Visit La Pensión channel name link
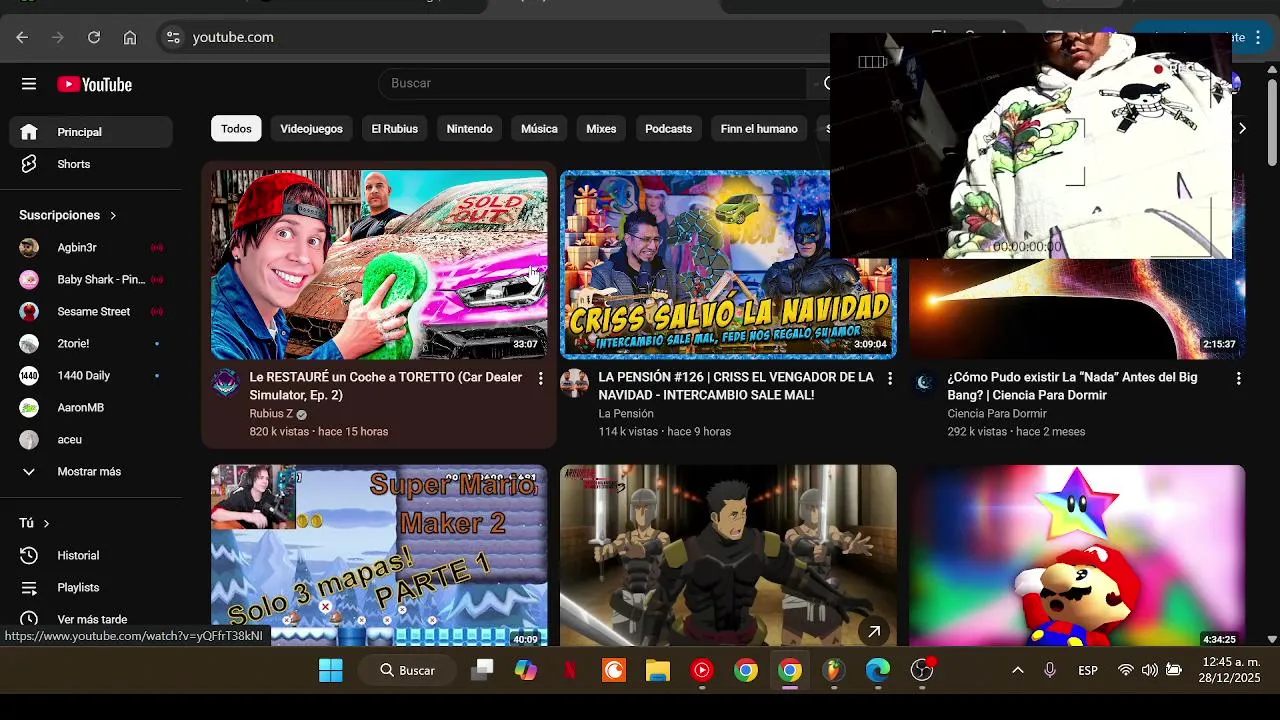Image resolution: width=1280 pixels, height=720 pixels. (x=626, y=414)
